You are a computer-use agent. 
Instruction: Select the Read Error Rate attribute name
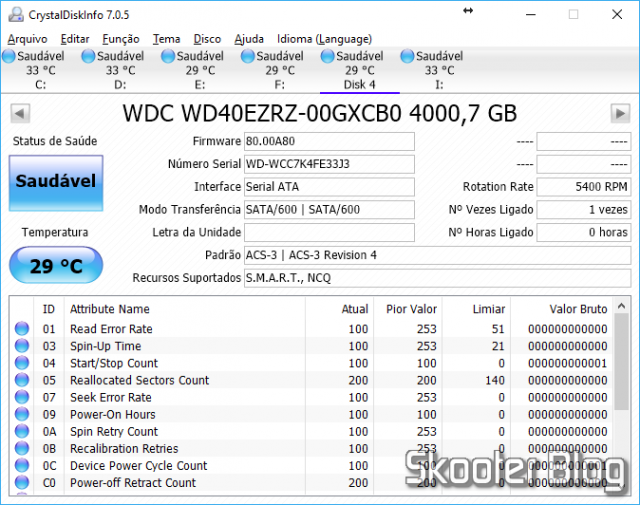[111, 329]
